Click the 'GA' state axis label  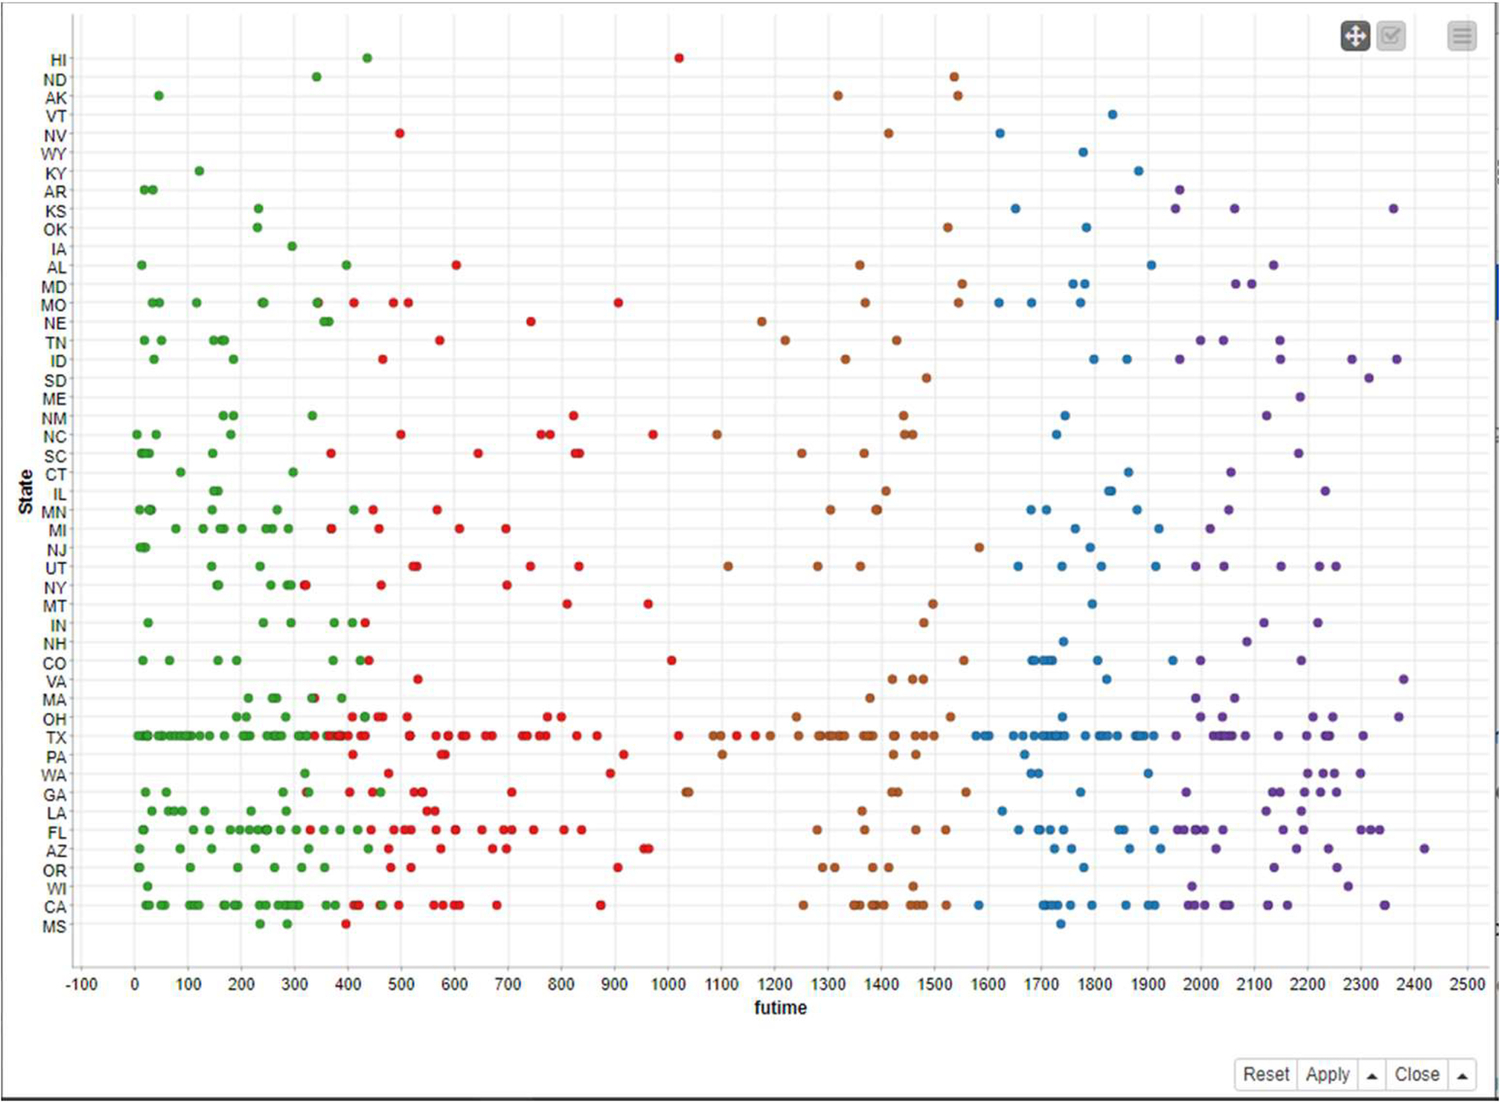55,796
